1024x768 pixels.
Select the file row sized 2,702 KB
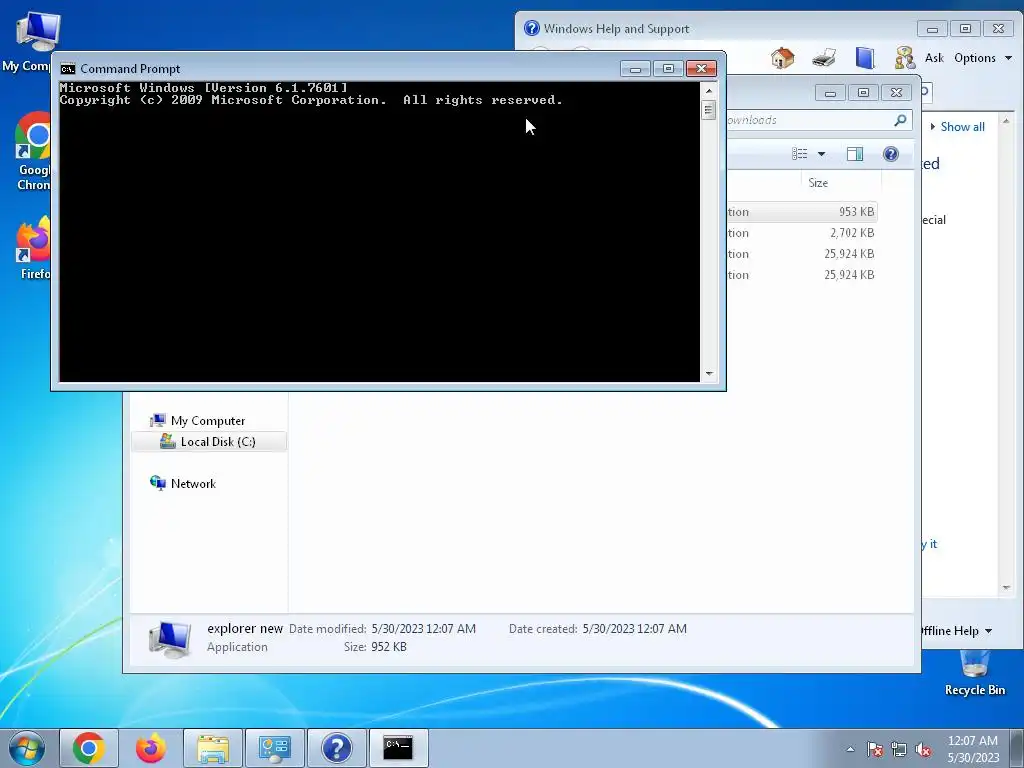click(802, 232)
